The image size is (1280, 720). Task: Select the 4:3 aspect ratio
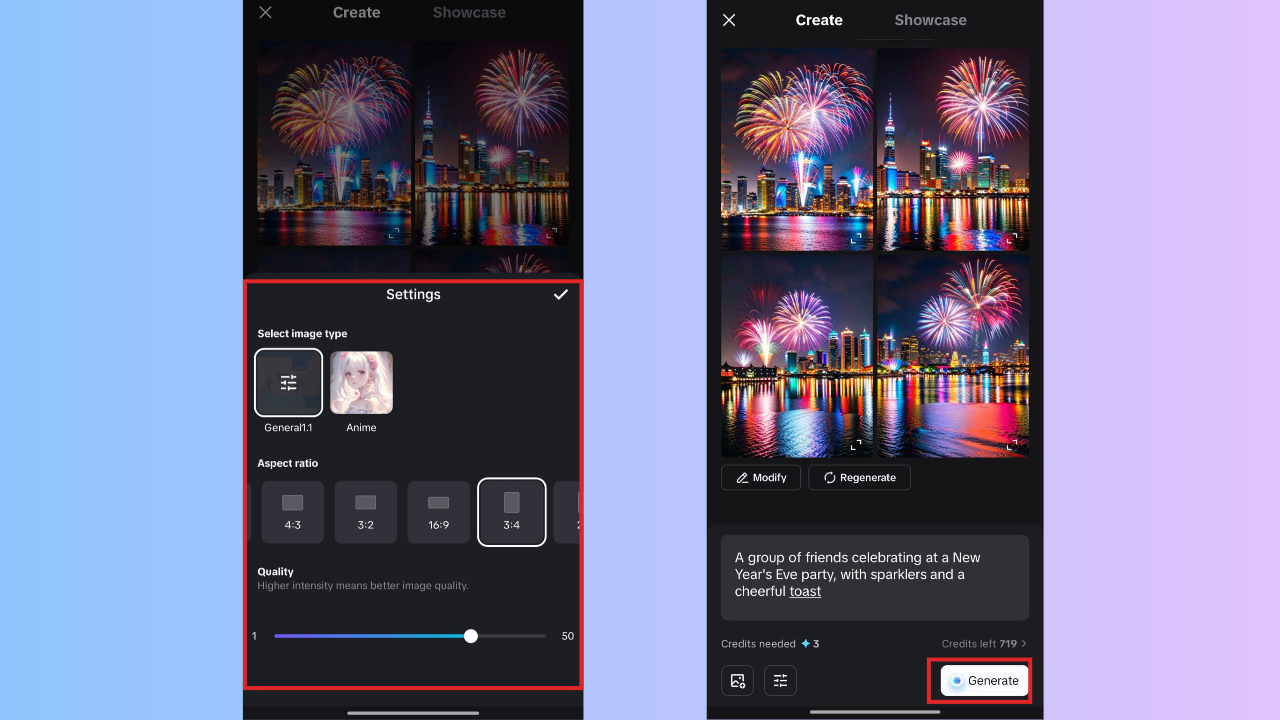(292, 512)
